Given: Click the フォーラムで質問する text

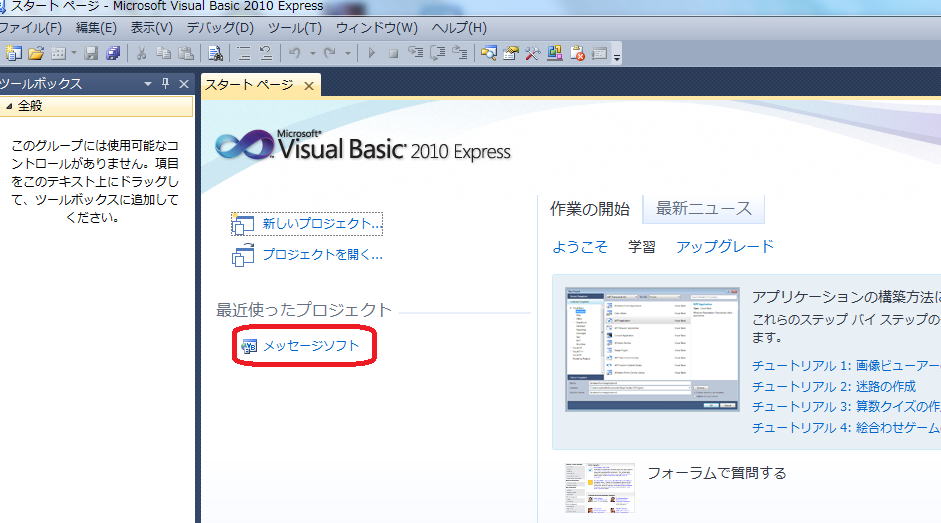Looking at the screenshot, I should (717, 473).
